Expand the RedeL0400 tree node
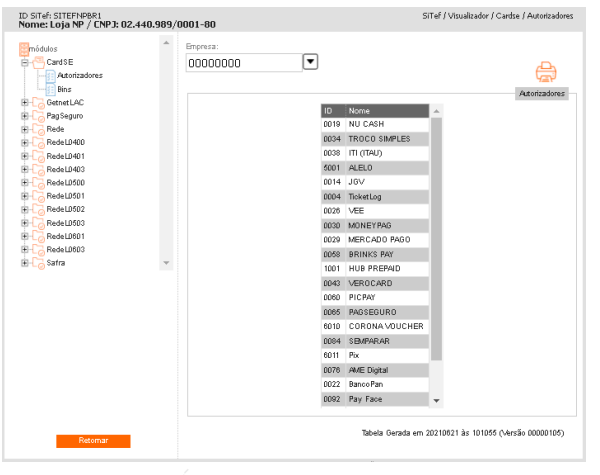600x475 pixels. pos(23,143)
